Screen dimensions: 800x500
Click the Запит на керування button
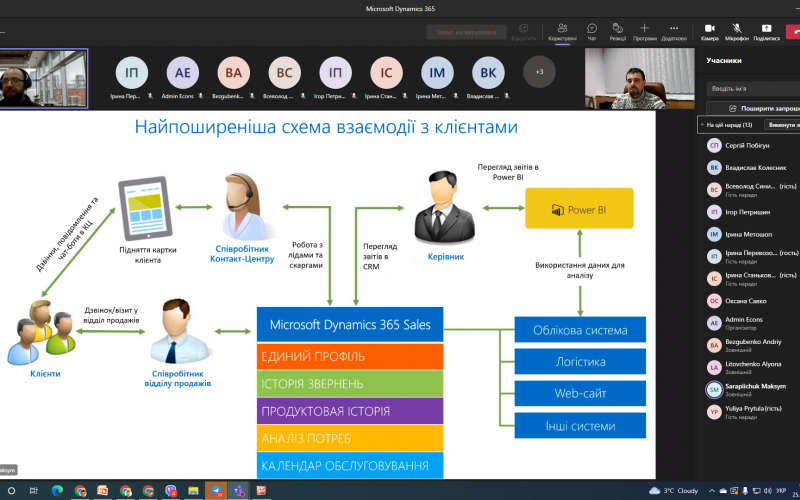466,32
